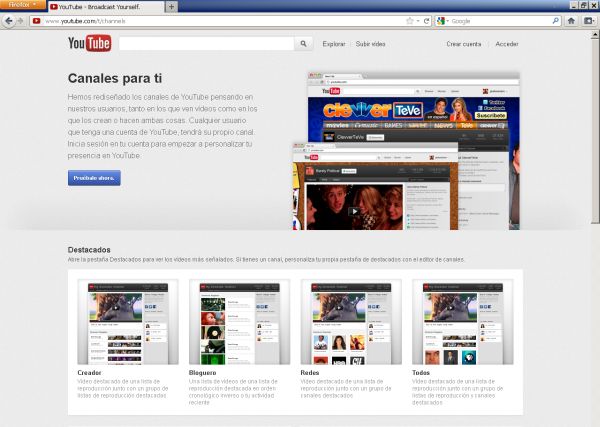Screen dimensions: 600x427
Task: Go back with the browser back arrow
Action: click(8, 21)
